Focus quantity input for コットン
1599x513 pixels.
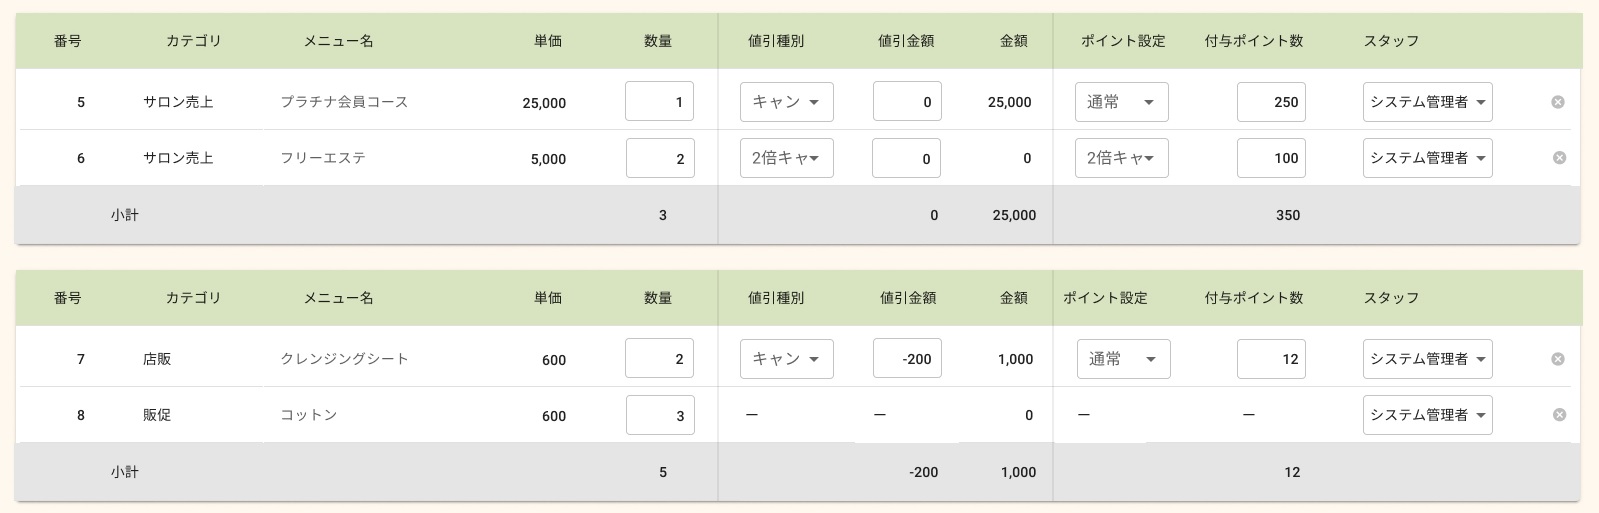(659, 415)
